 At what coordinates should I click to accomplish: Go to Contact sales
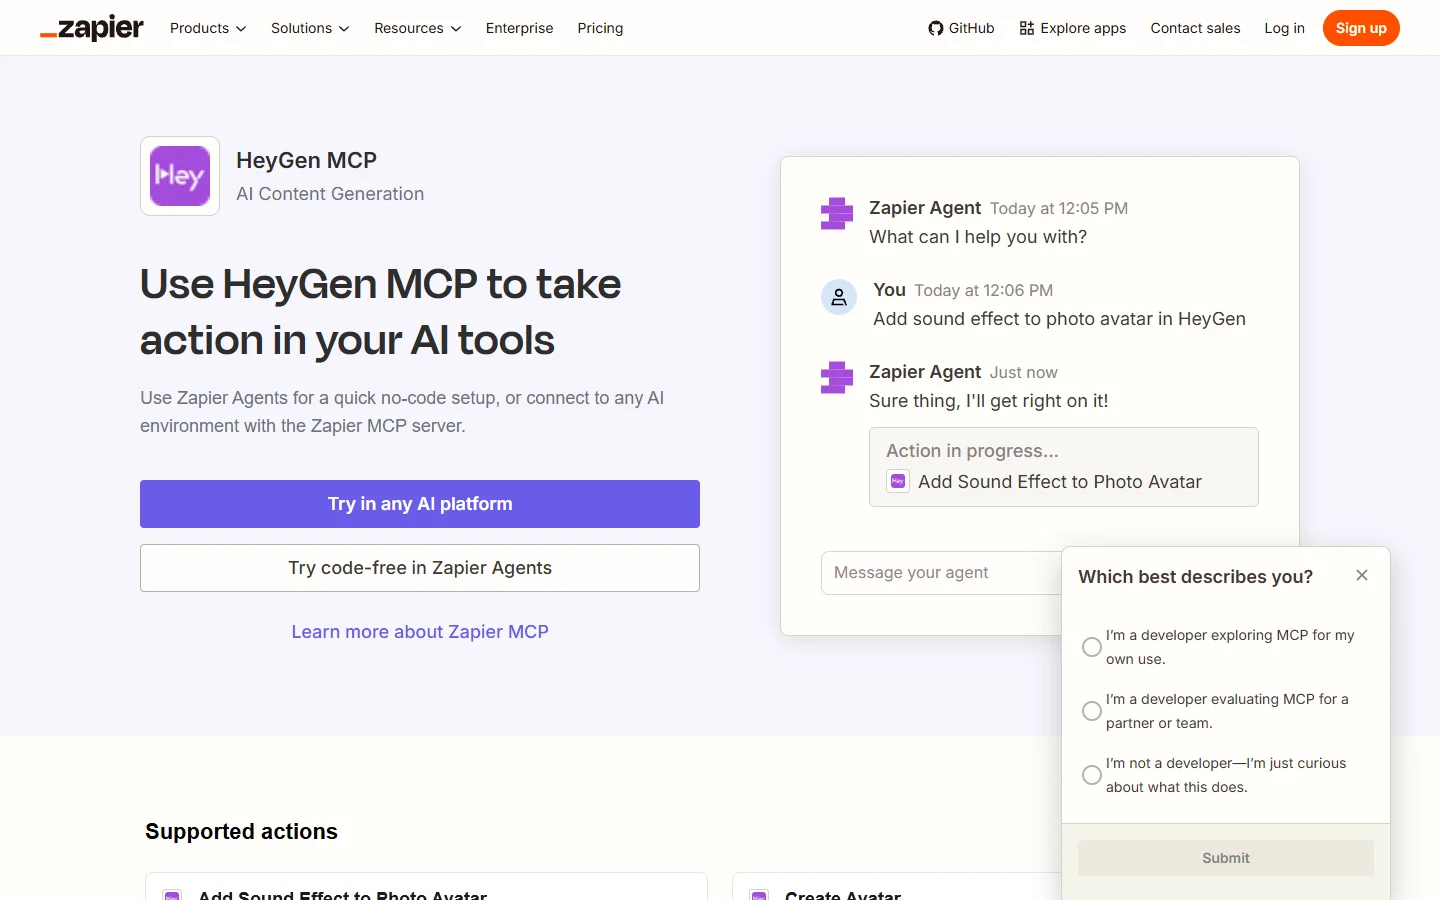(1195, 28)
